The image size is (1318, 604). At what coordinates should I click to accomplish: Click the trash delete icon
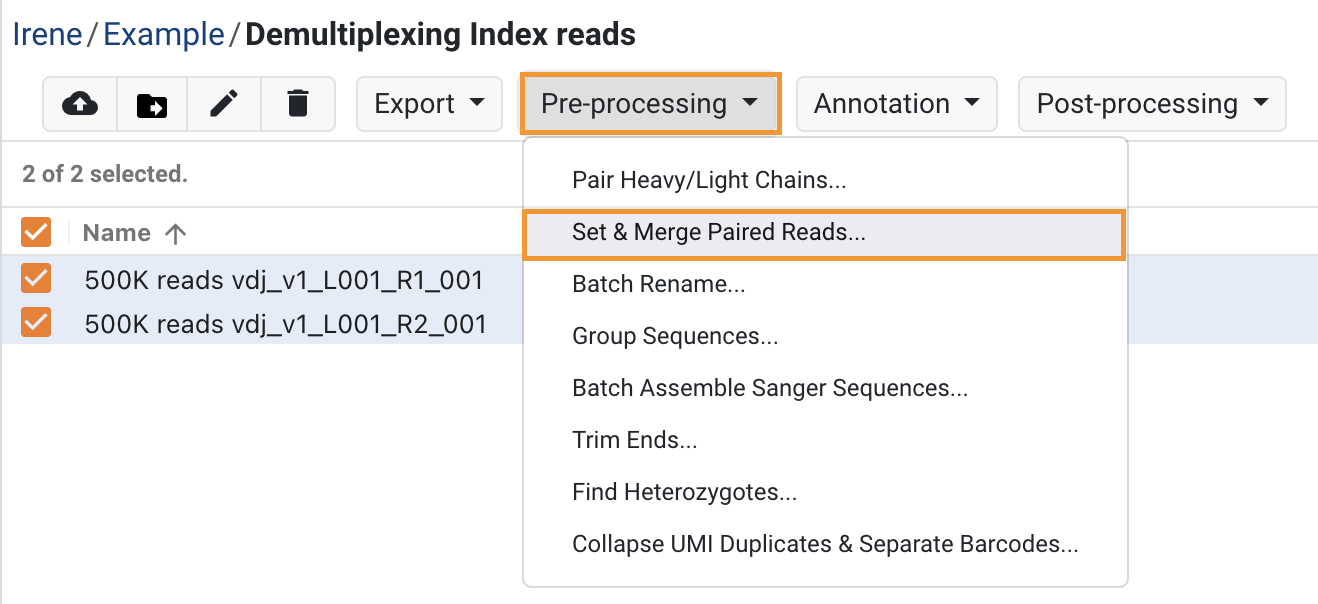(x=297, y=103)
